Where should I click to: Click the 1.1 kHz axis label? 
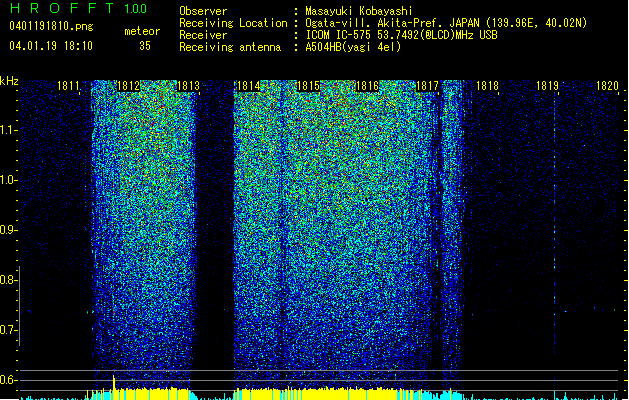click(8, 130)
